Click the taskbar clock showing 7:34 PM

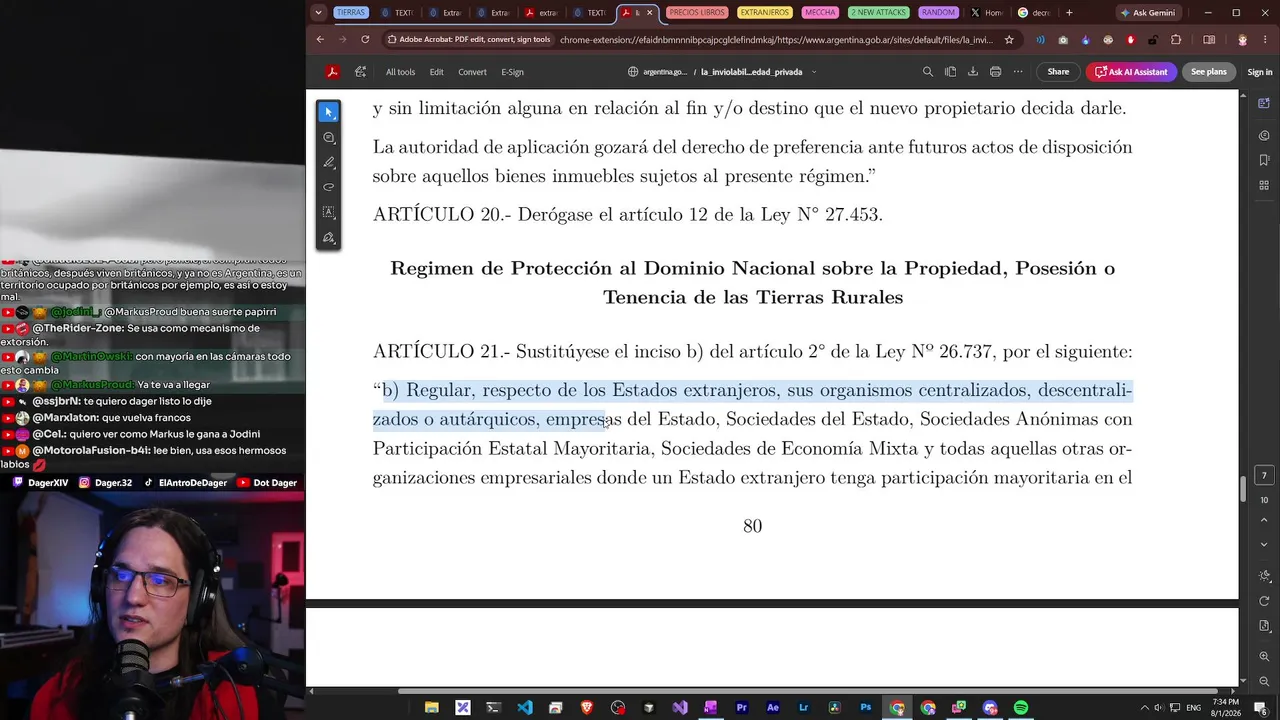pos(1225,707)
